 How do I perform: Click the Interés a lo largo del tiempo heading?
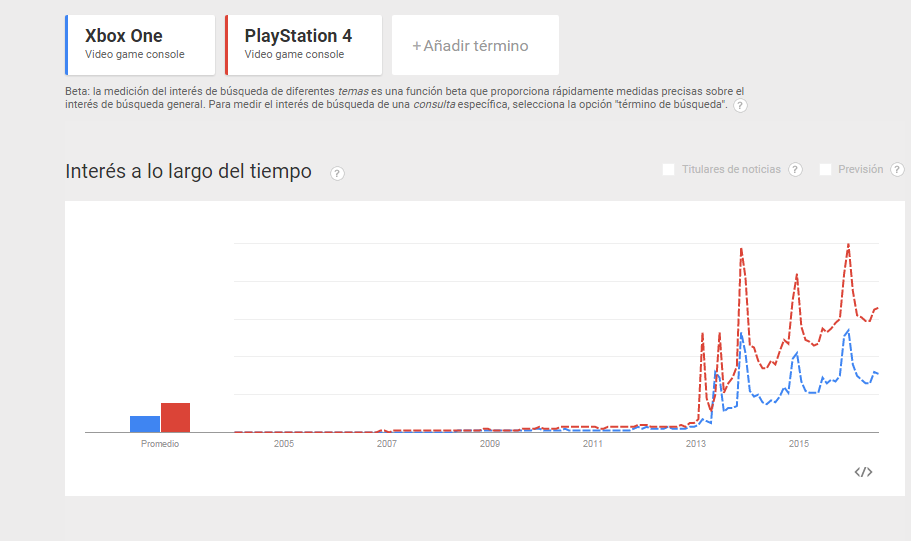pyautogui.click(x=188, y=172)
